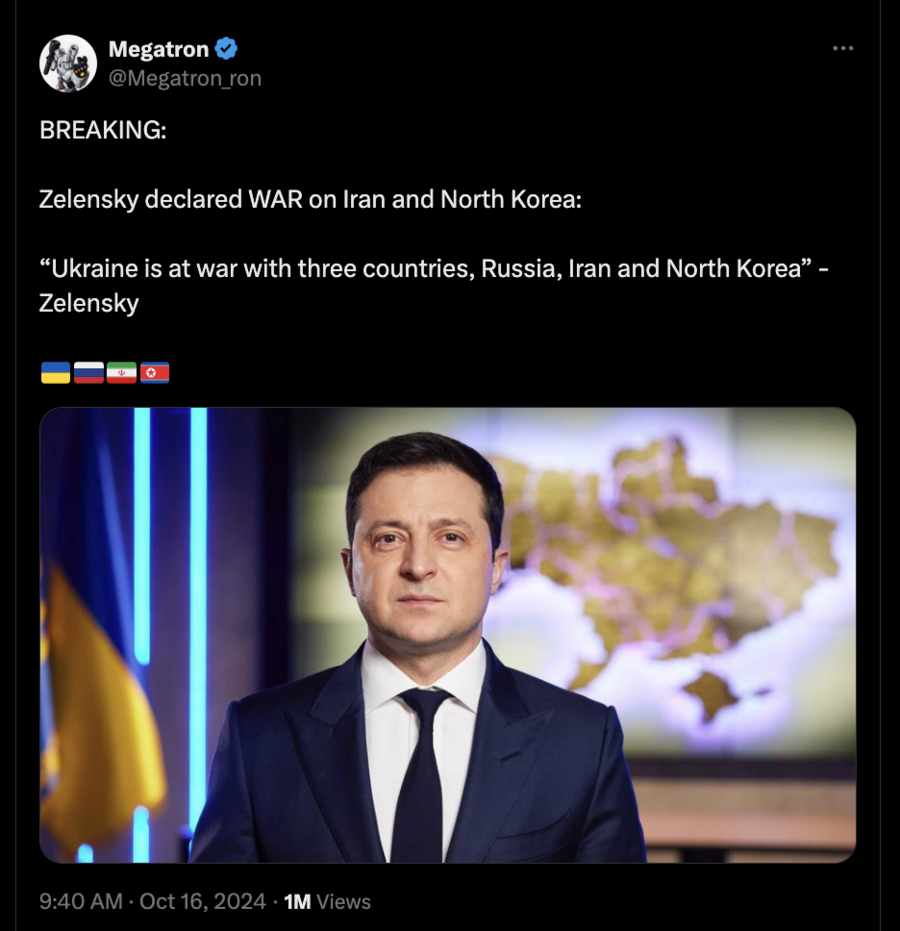
Task: Click the Oct 16, 2024 date
Action: coord(202,901)
